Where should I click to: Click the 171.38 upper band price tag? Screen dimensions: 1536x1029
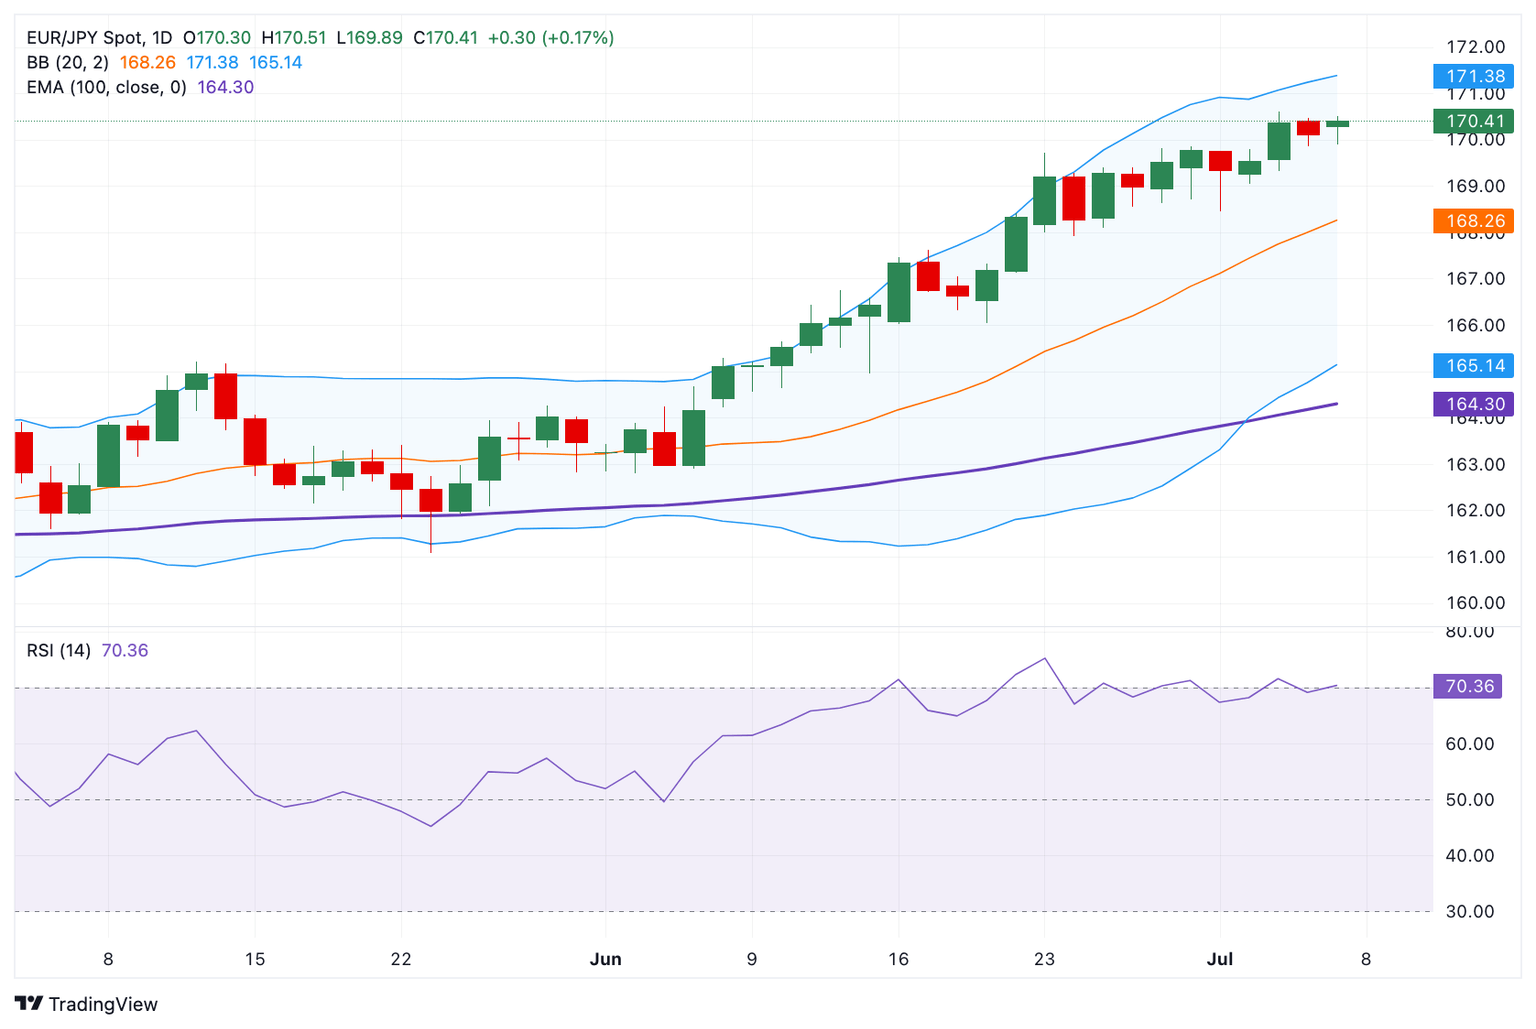coord(1473,76)
